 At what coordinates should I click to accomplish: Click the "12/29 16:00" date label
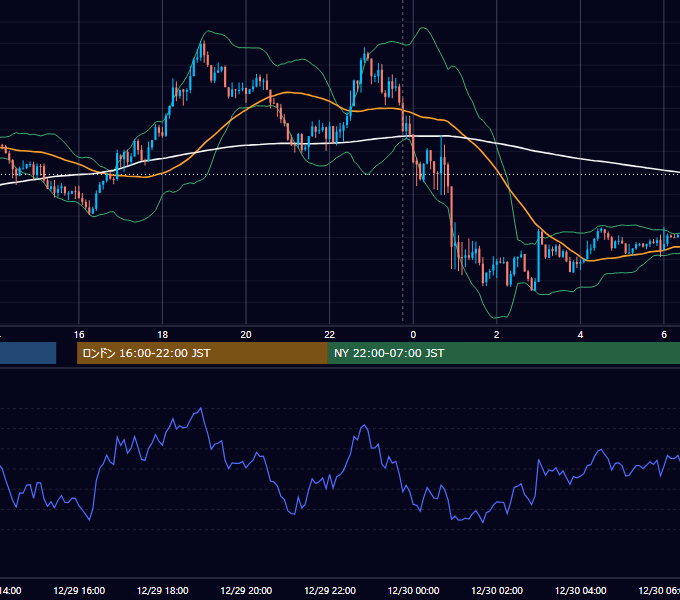pos(79,590)
